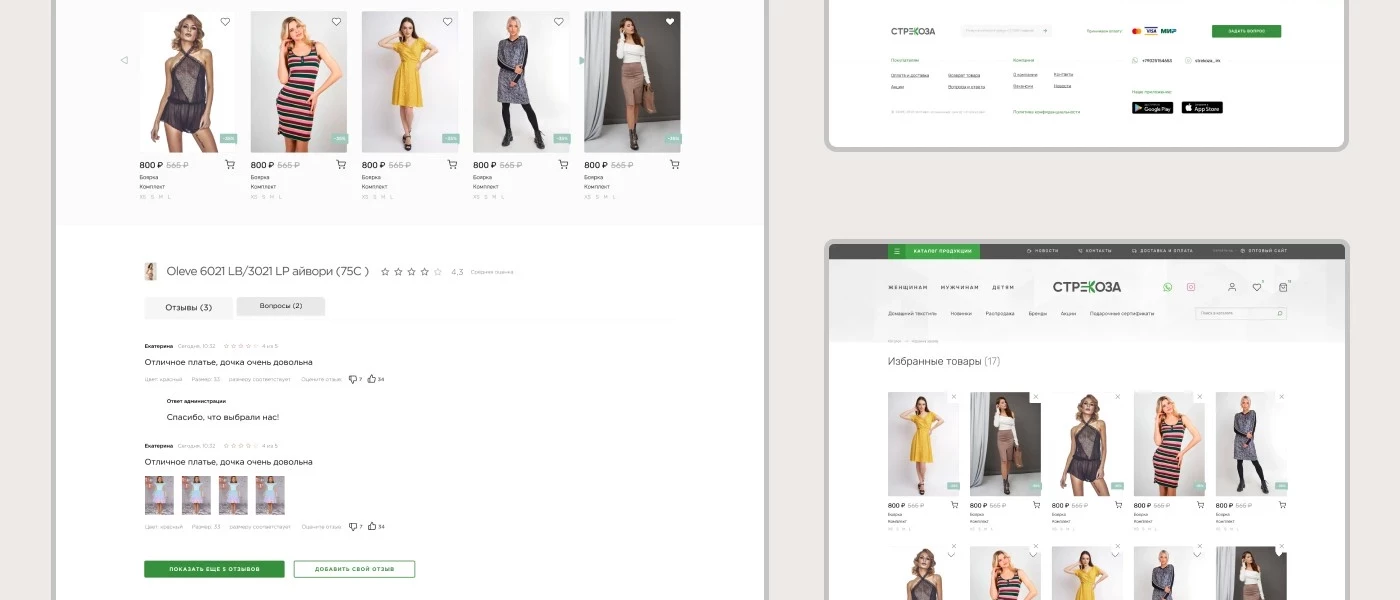This screenshot has width=1400, height=600.
Task: Toggle heart on the striped dress card
Action: click(x=336, y=21)
